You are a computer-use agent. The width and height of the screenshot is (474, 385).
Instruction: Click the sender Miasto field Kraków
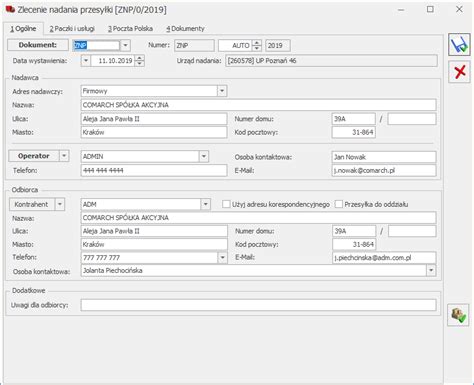click(154, 132)
